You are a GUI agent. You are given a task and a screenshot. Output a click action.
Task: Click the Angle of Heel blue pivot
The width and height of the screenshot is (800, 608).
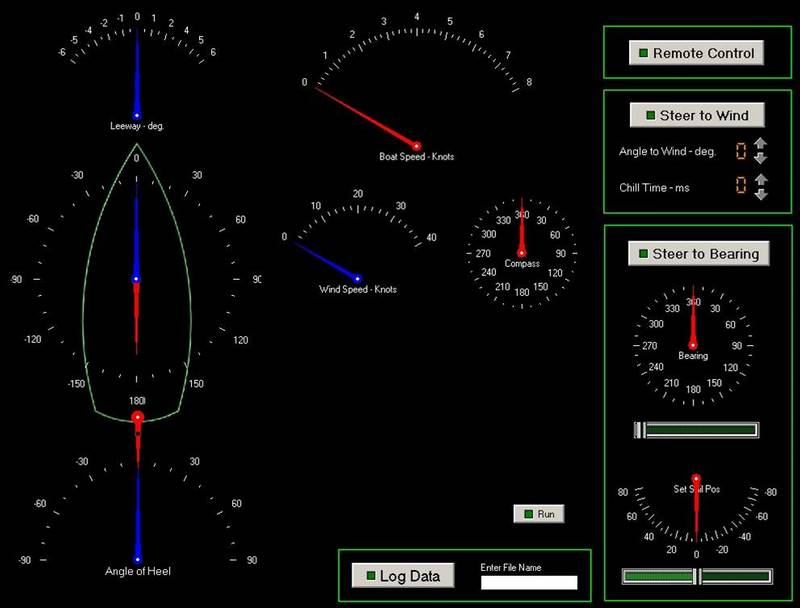click(x=138, y=559)
